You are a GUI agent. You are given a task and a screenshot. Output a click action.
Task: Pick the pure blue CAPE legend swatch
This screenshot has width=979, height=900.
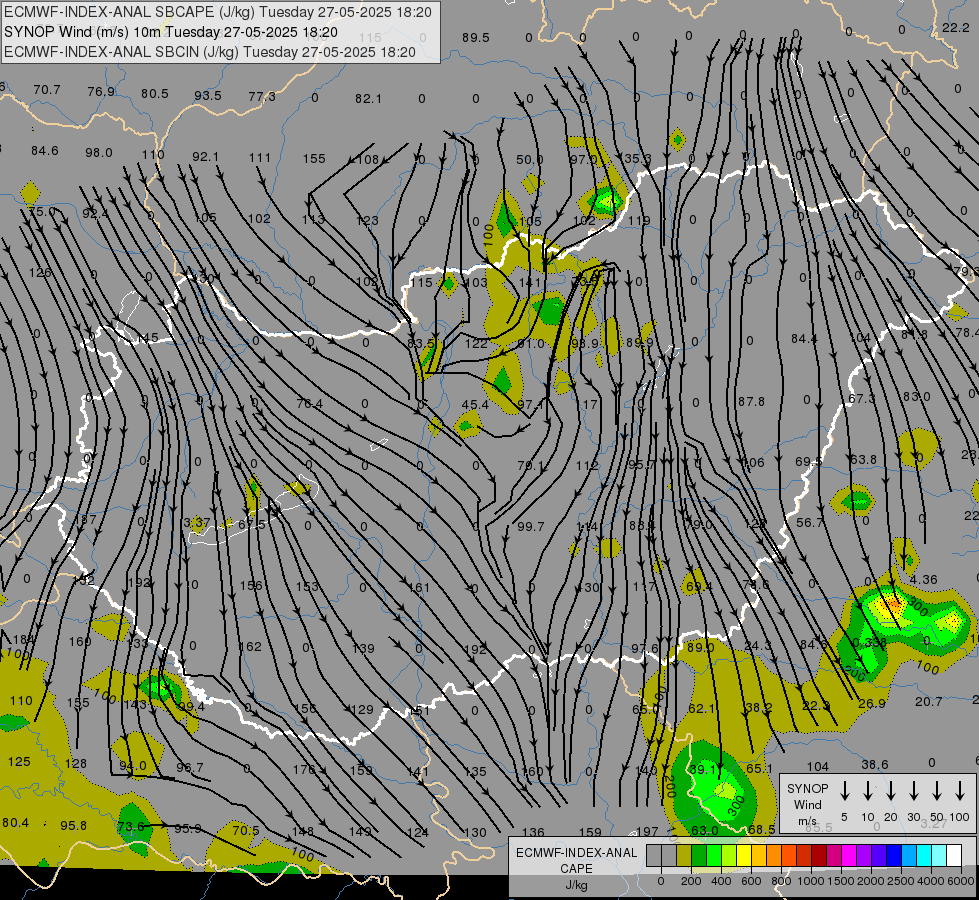(893, 856)
